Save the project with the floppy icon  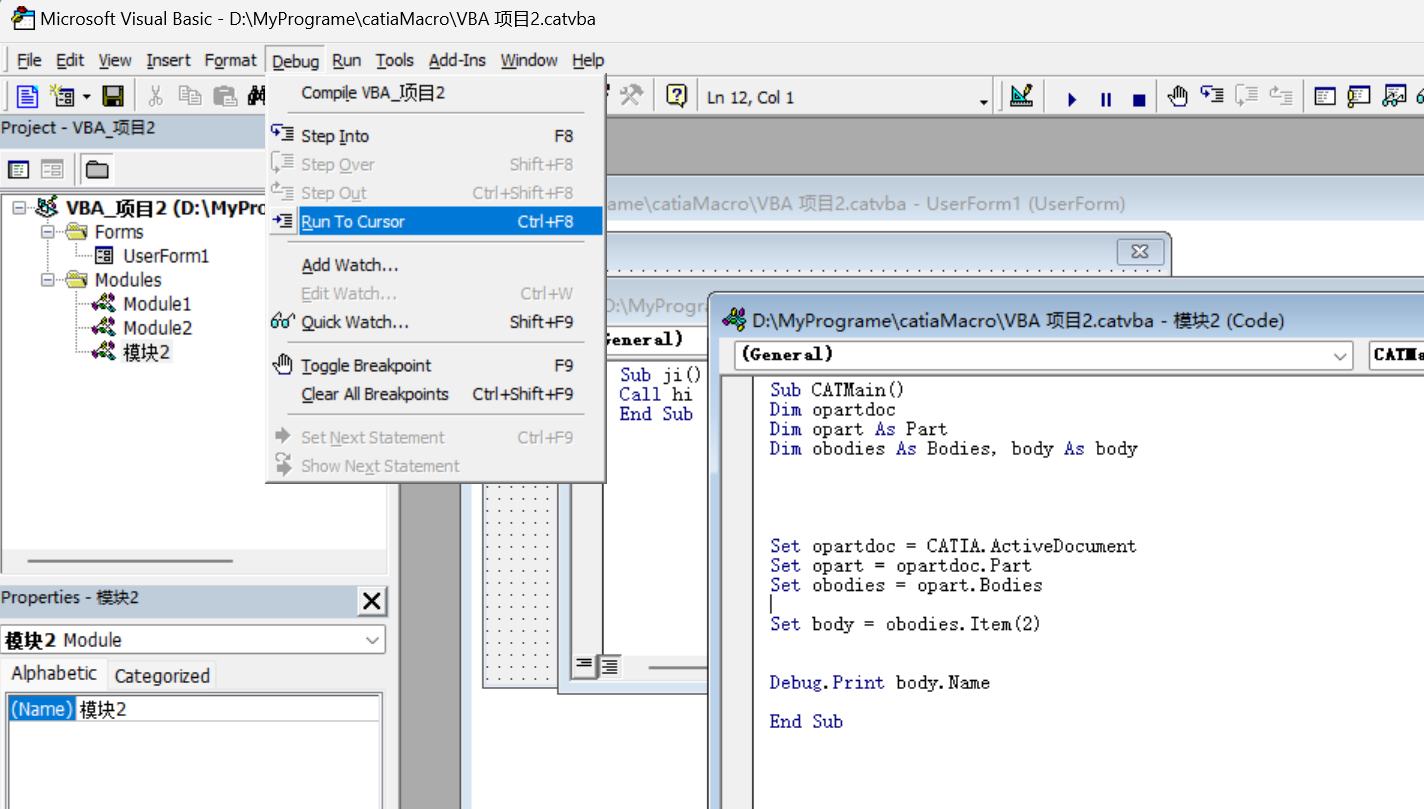pos(113,97)
